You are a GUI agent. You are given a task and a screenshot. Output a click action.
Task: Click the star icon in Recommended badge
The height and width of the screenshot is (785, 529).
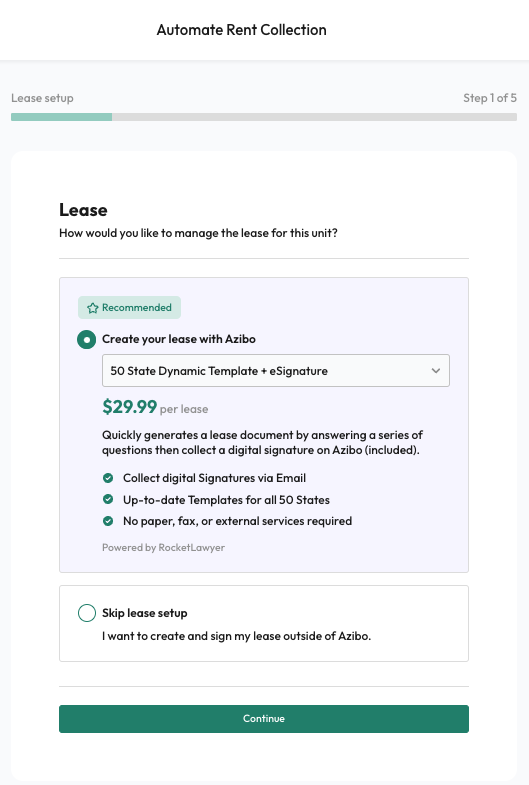tap(93, 308)
